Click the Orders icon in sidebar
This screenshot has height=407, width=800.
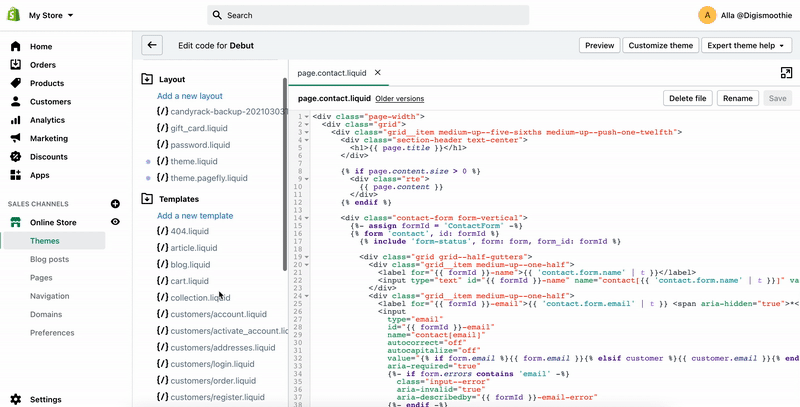pos(16,65)
